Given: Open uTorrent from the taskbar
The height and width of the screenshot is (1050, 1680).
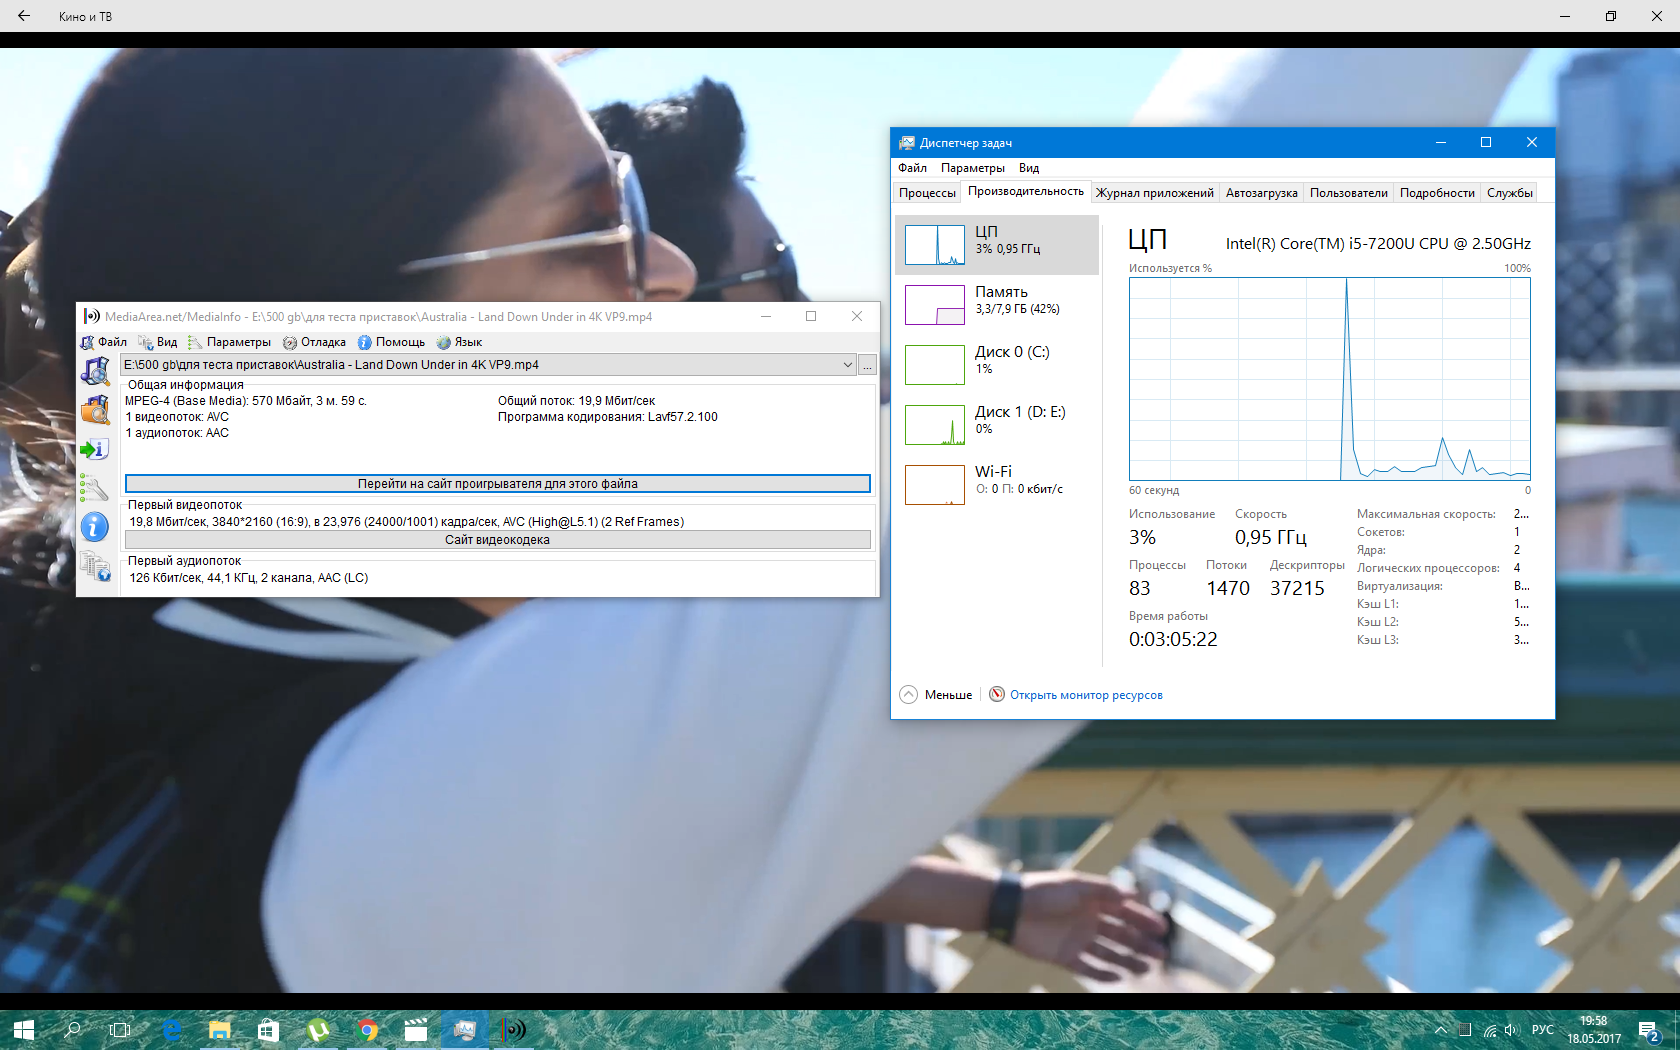Looking at the screenshot, I should pos(318,1030).
